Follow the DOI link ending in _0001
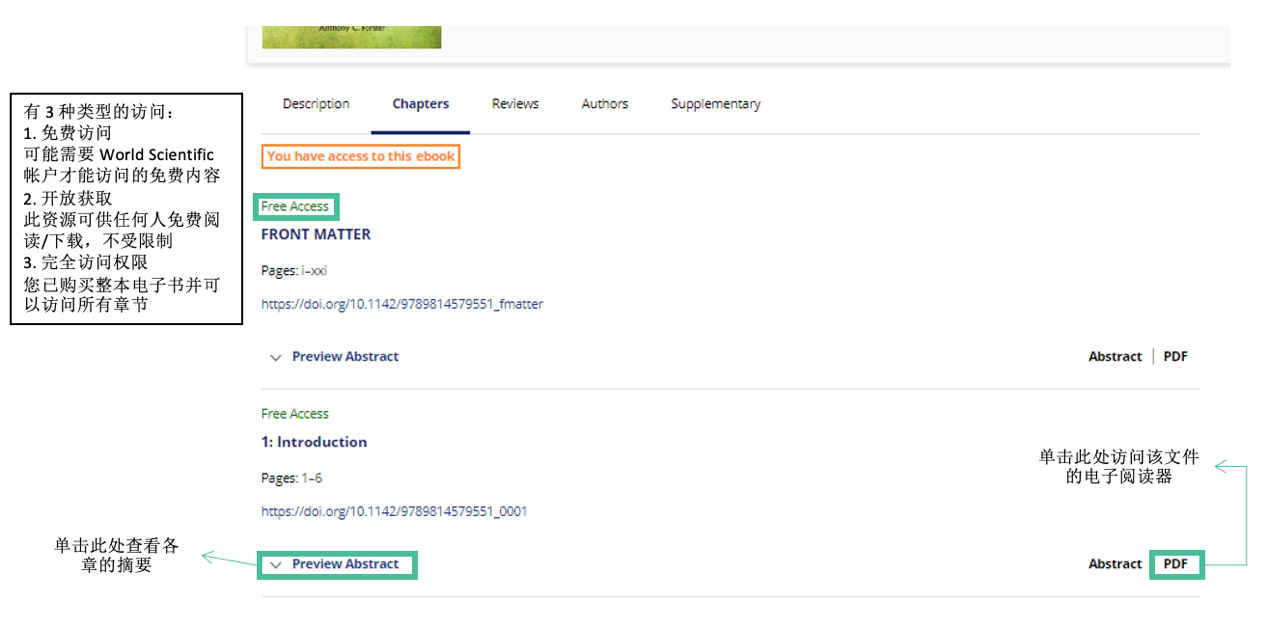The width and height of the screenshot is (1268, 629). (x=394, y=512)
